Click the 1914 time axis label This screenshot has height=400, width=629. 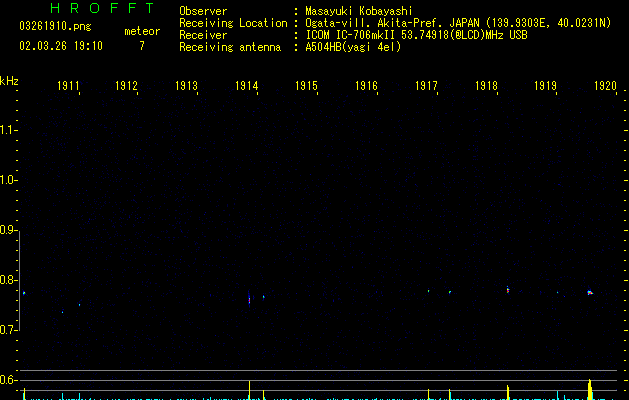click(x=246, y=86)
